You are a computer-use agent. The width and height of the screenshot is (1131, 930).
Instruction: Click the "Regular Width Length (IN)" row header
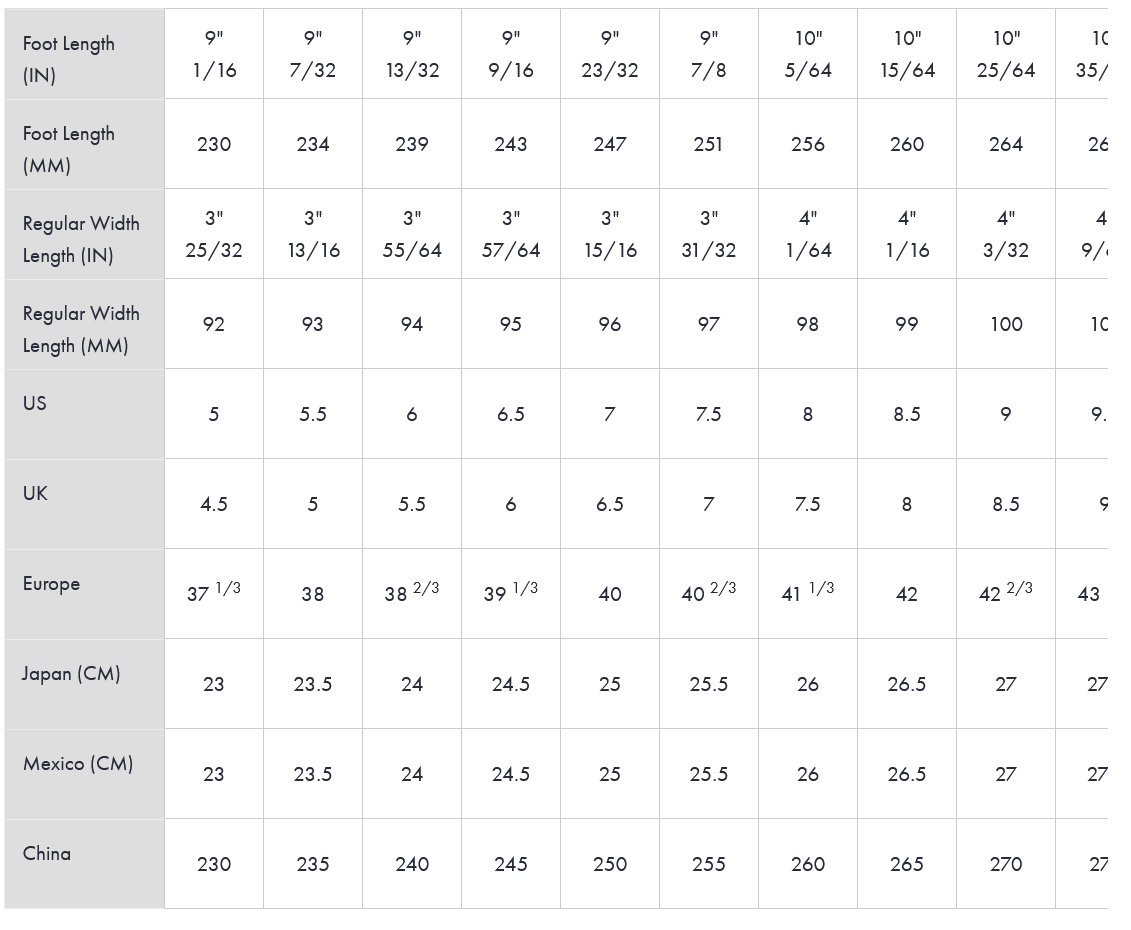pyautogui.click(x=81, y=238)
